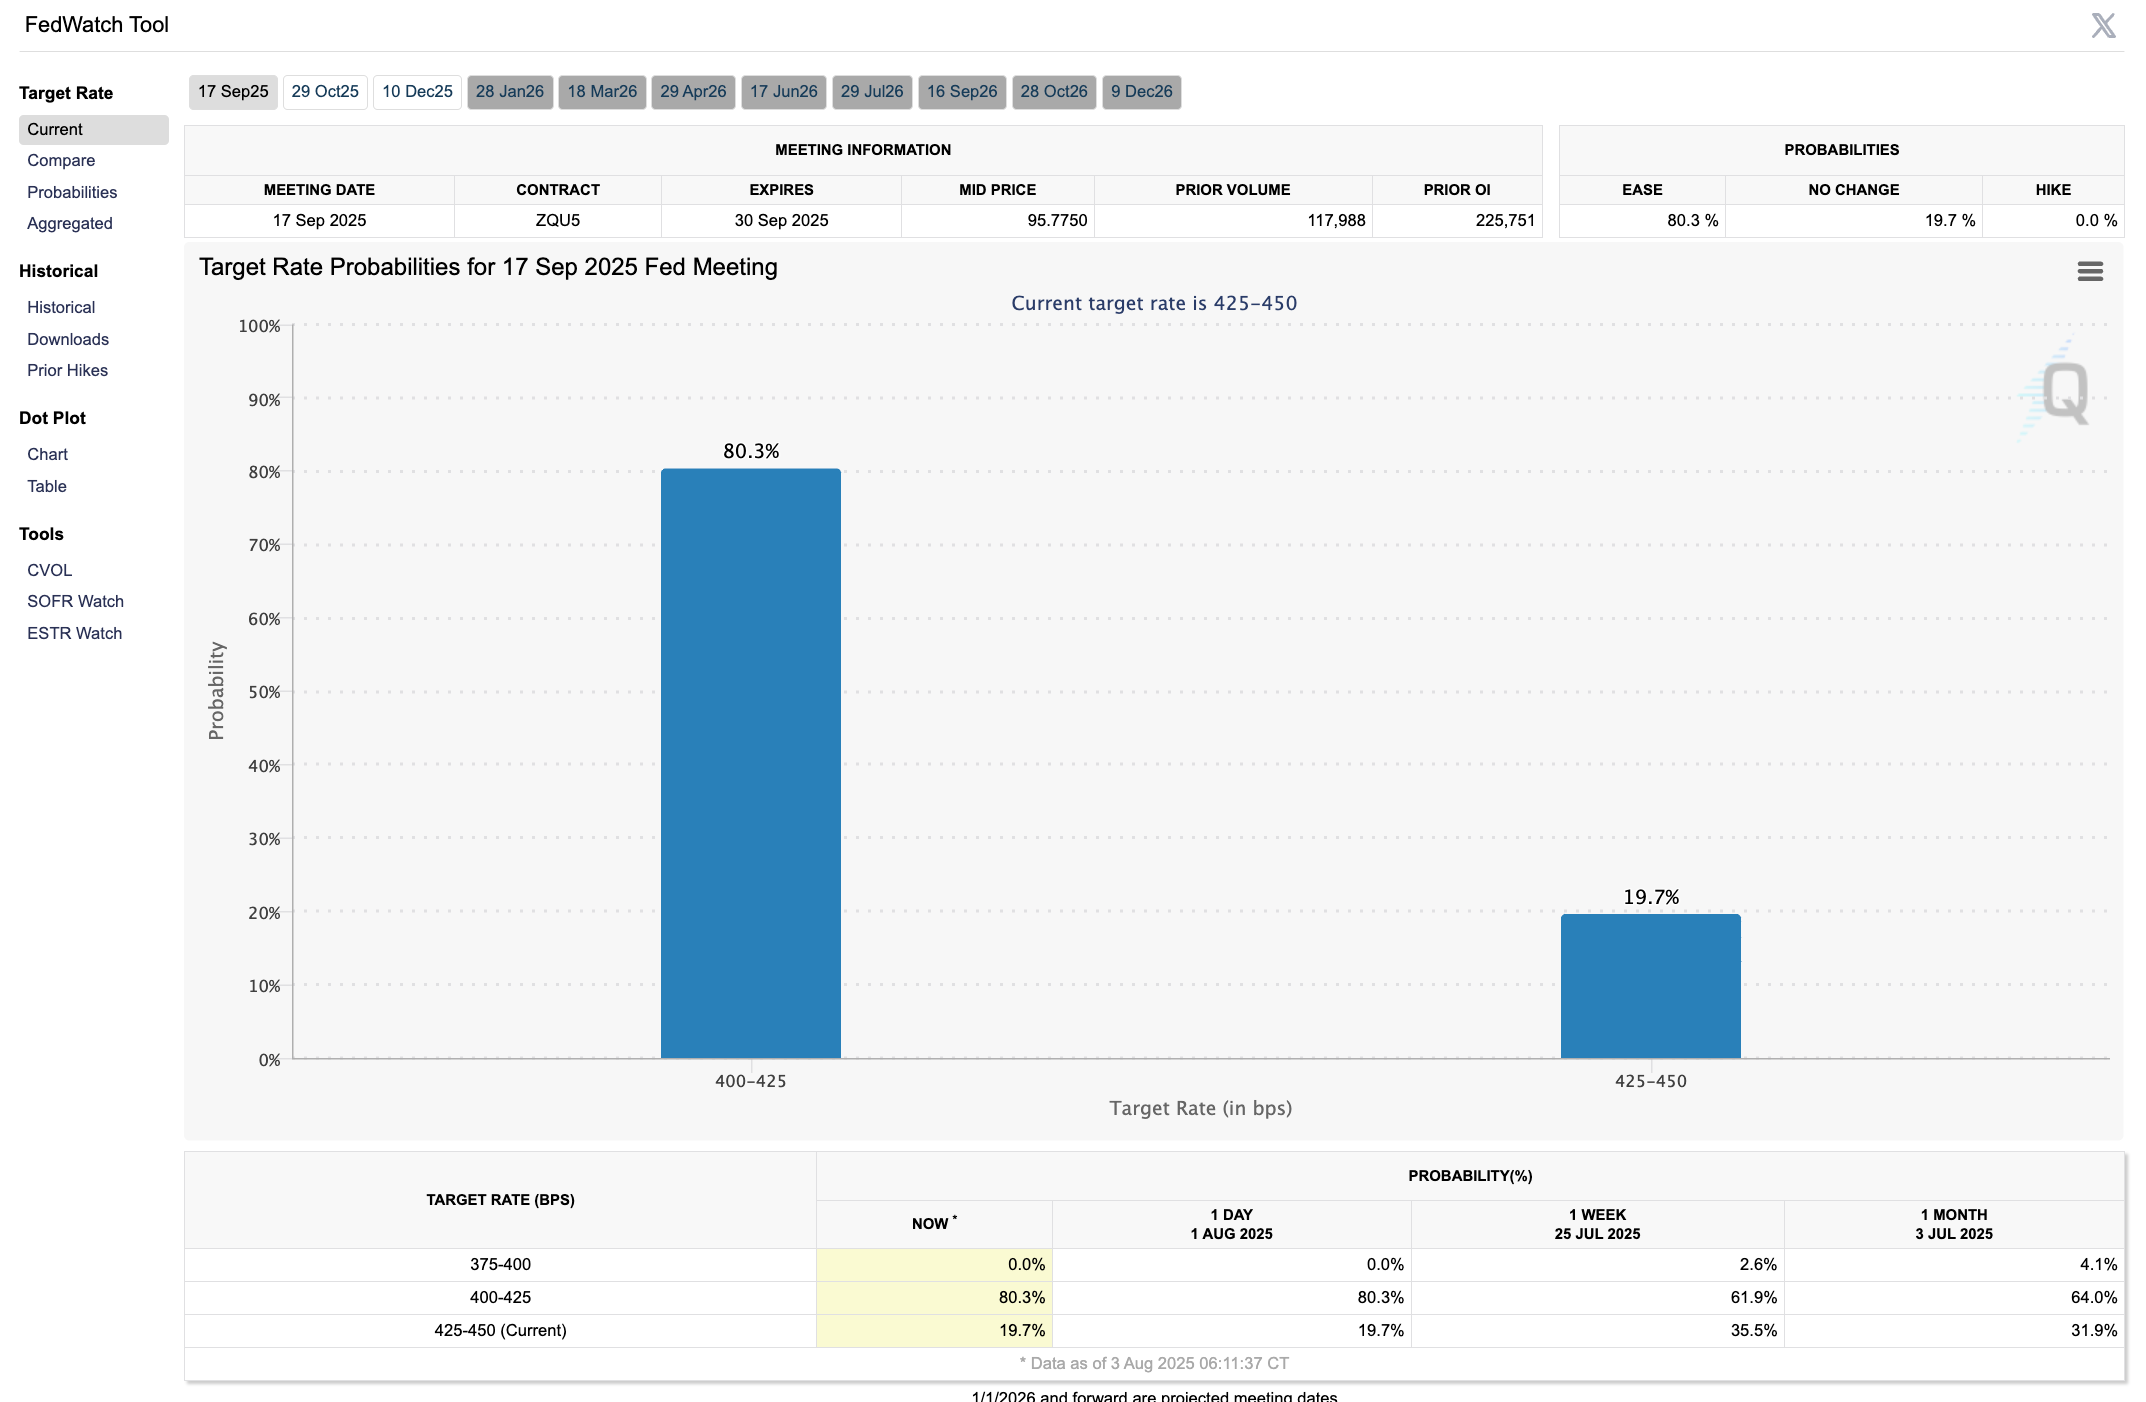
Task: Open the Historical link under Historical
Action: click(x=61, y=307)
